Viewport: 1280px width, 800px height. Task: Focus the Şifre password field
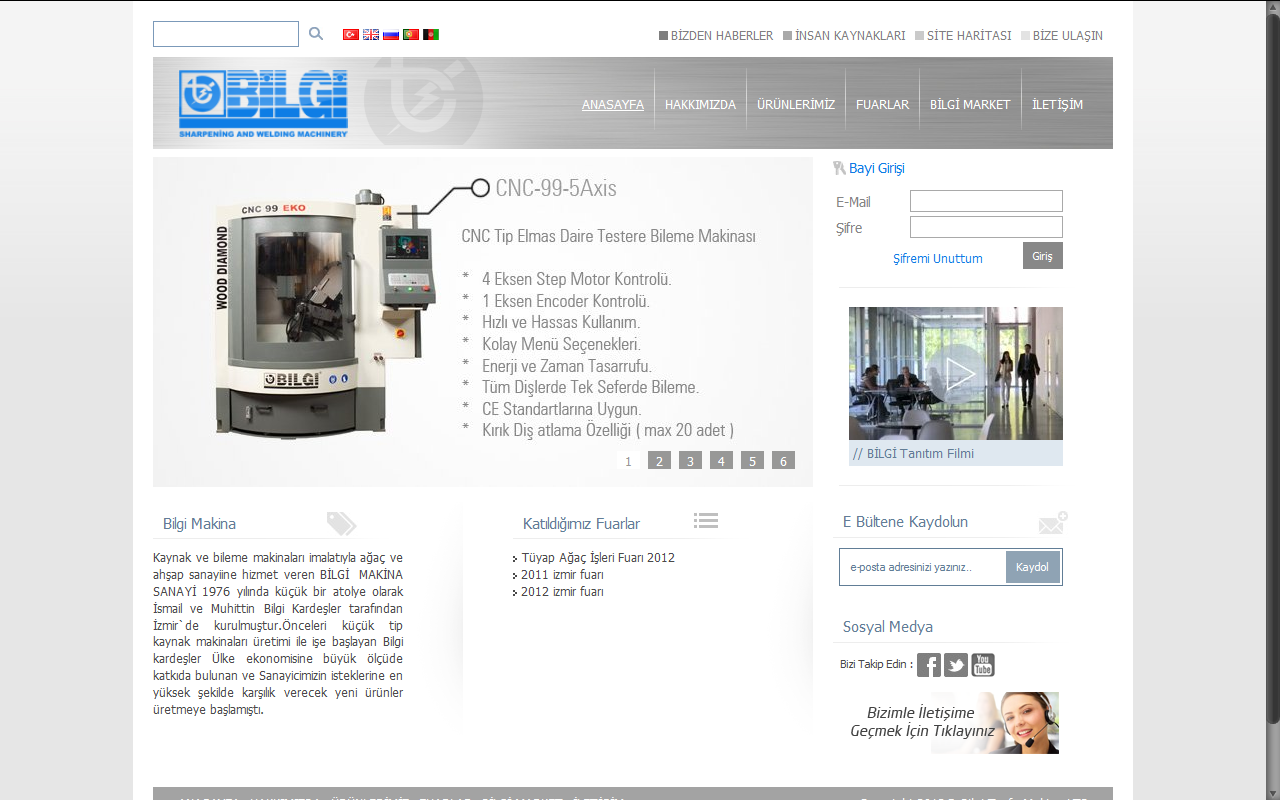click(x=986, y=227)
